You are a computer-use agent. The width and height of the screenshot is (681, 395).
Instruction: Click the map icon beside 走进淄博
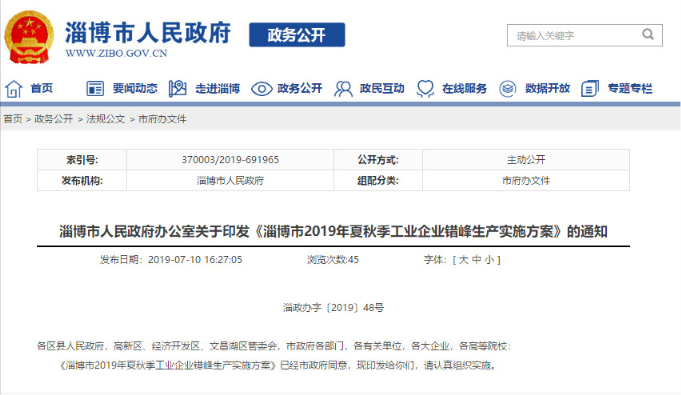click(x=178, y=89)
